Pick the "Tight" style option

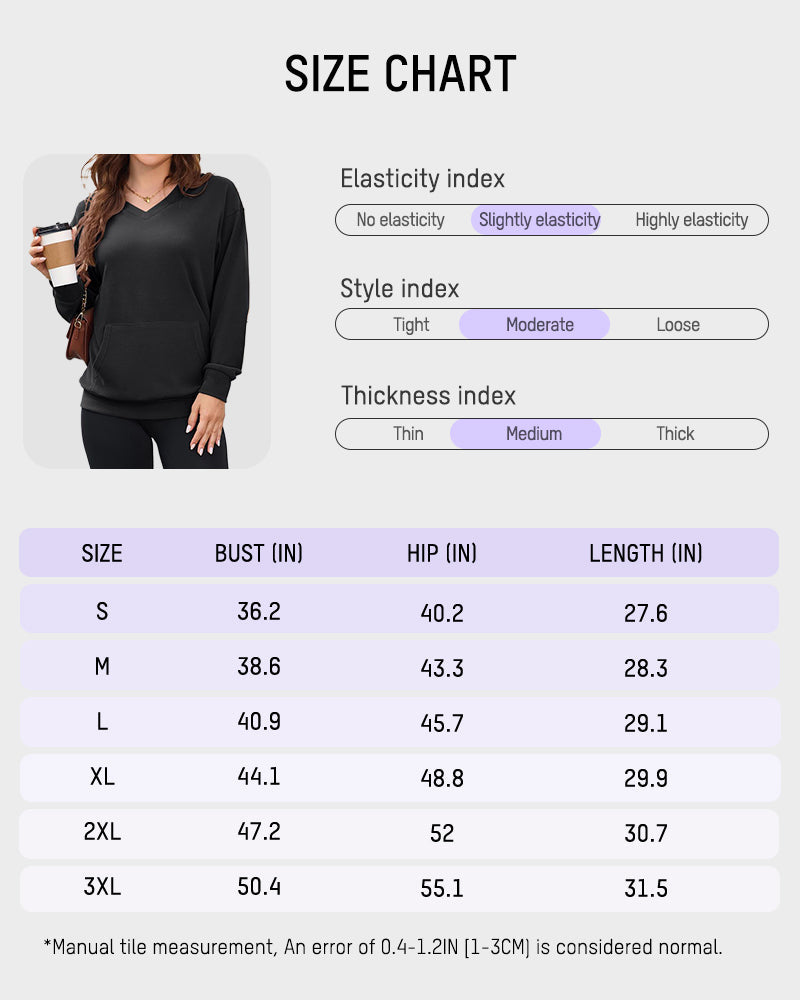pyautogui.click(x=411, y=325)
